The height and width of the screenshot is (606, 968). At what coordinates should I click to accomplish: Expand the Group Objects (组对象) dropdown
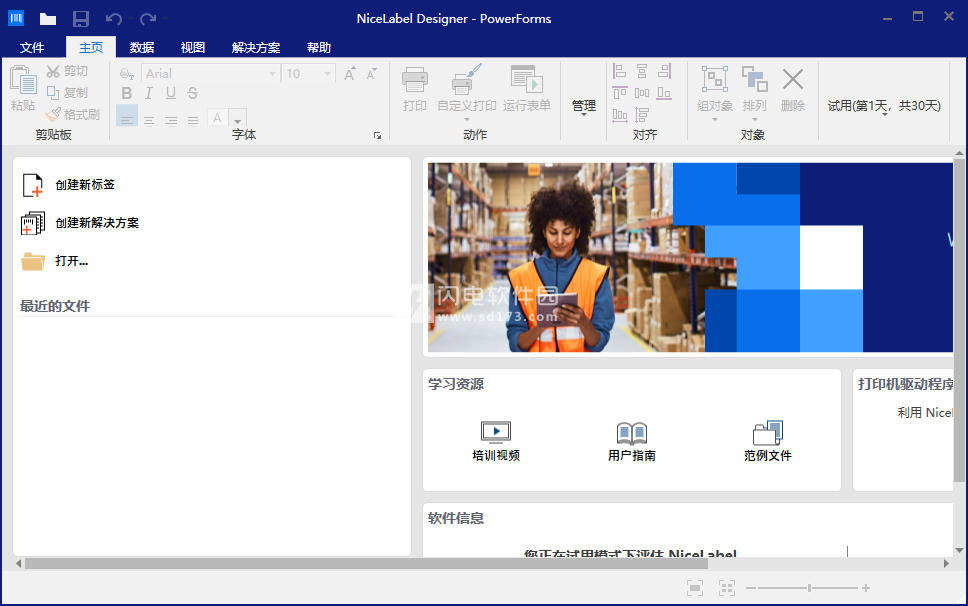[x=715, y=120]
